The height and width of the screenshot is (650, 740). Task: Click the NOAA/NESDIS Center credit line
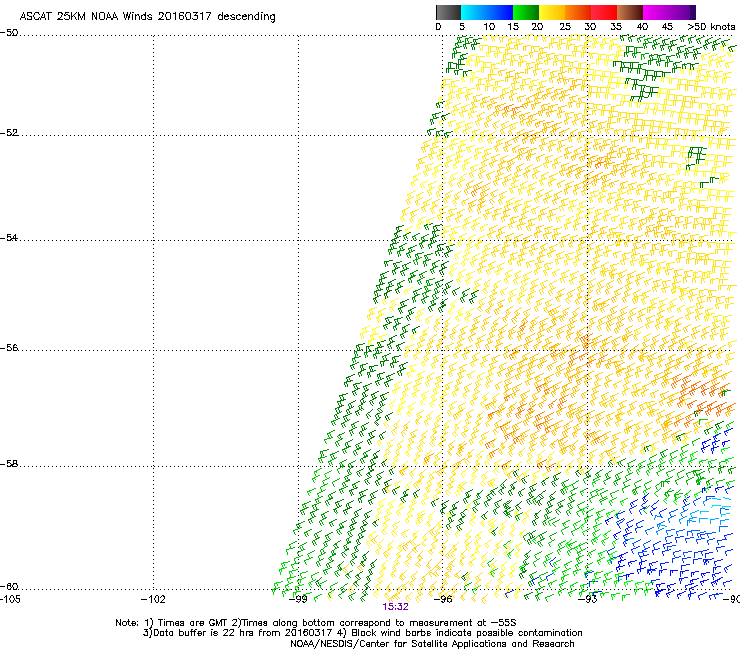point(432,644)
